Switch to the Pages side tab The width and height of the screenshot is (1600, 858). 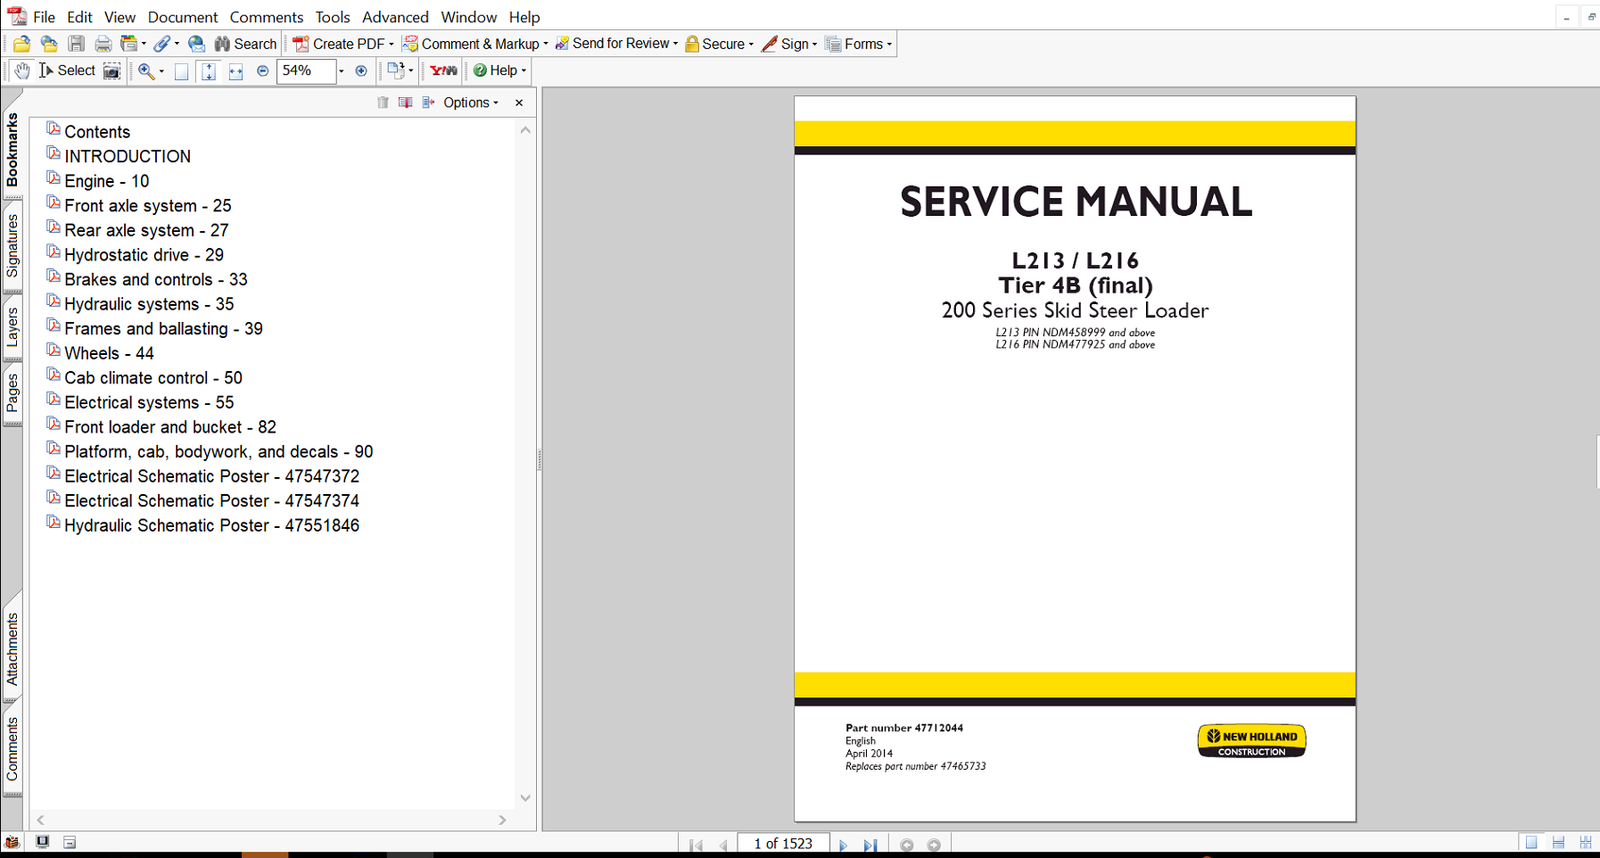[12, 394]
